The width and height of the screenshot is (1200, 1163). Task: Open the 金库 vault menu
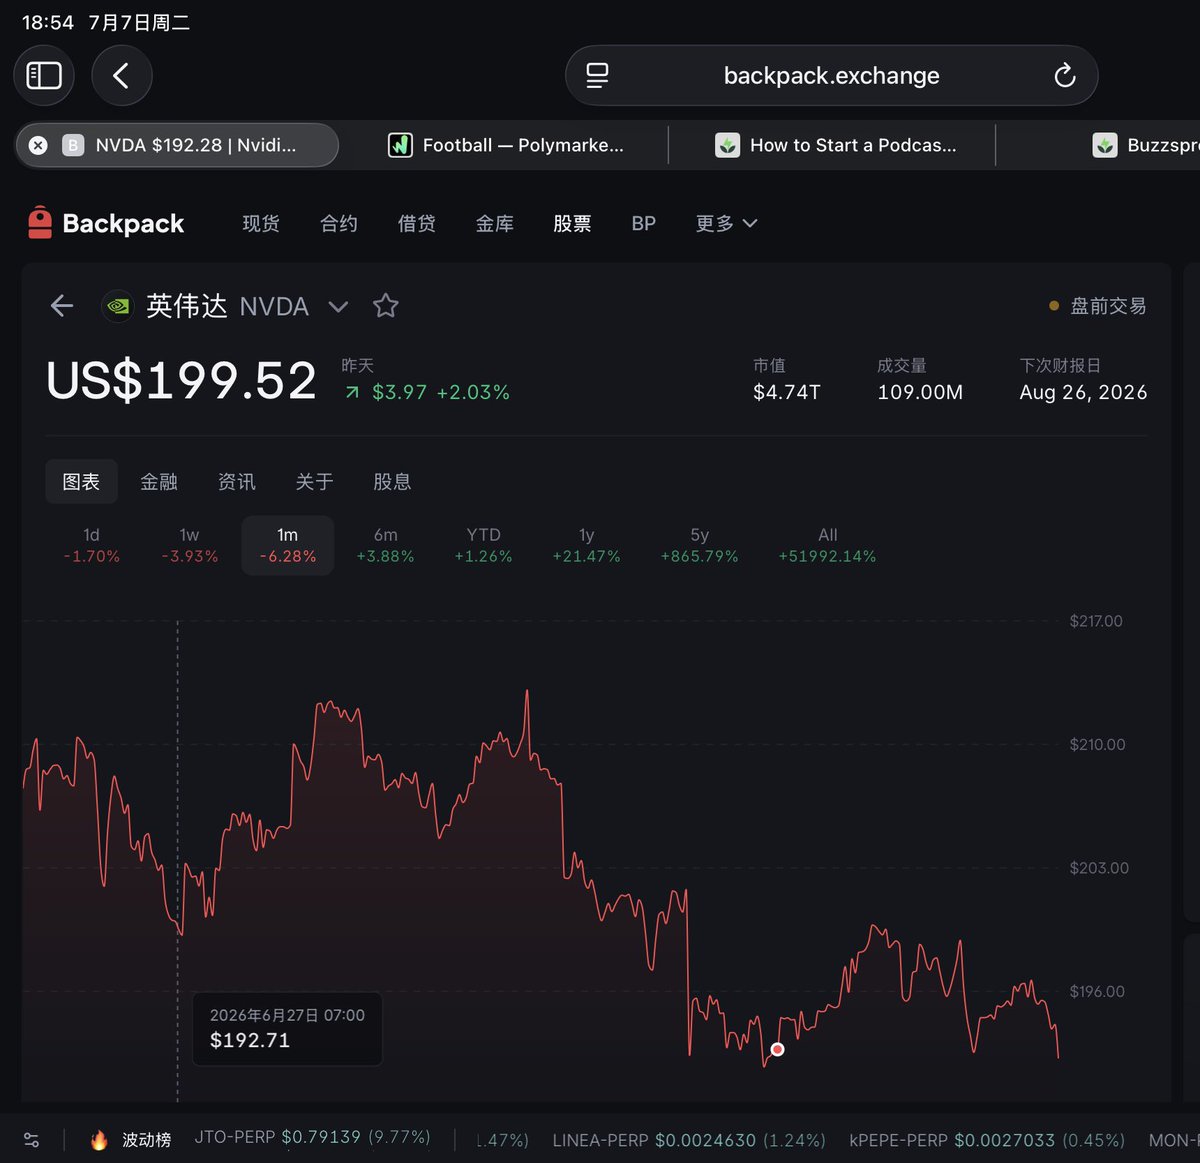pos(495,223)
